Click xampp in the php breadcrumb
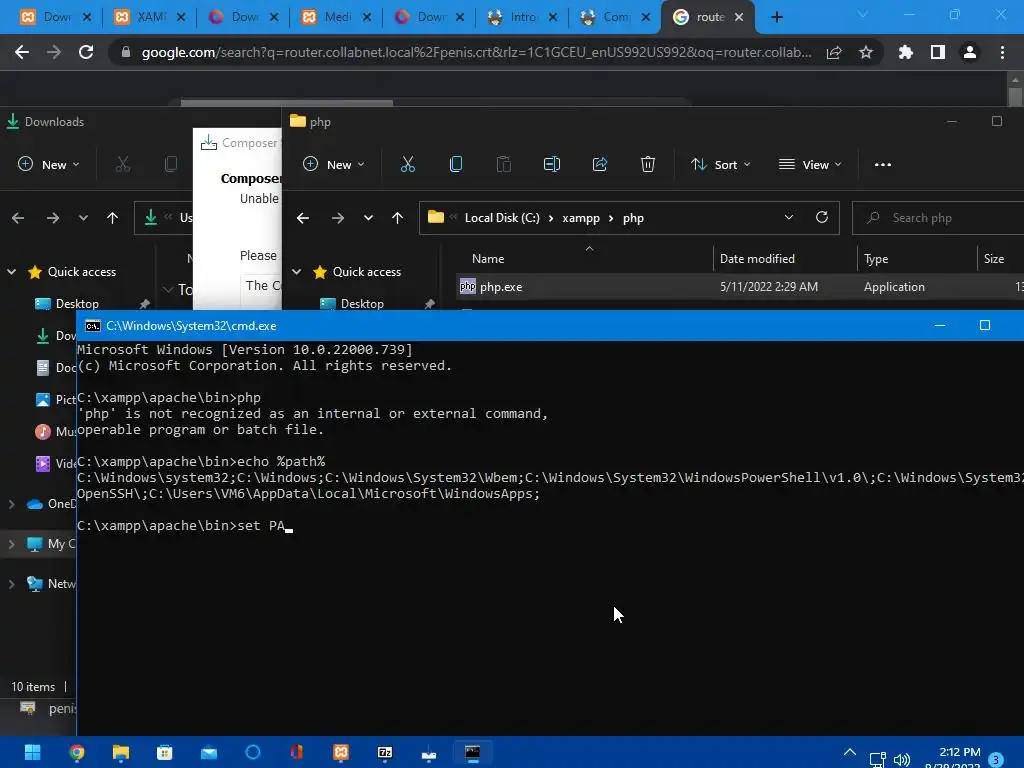Viewport: 1024px width, 768px height. pyautogui.click(x=581, y=217)
